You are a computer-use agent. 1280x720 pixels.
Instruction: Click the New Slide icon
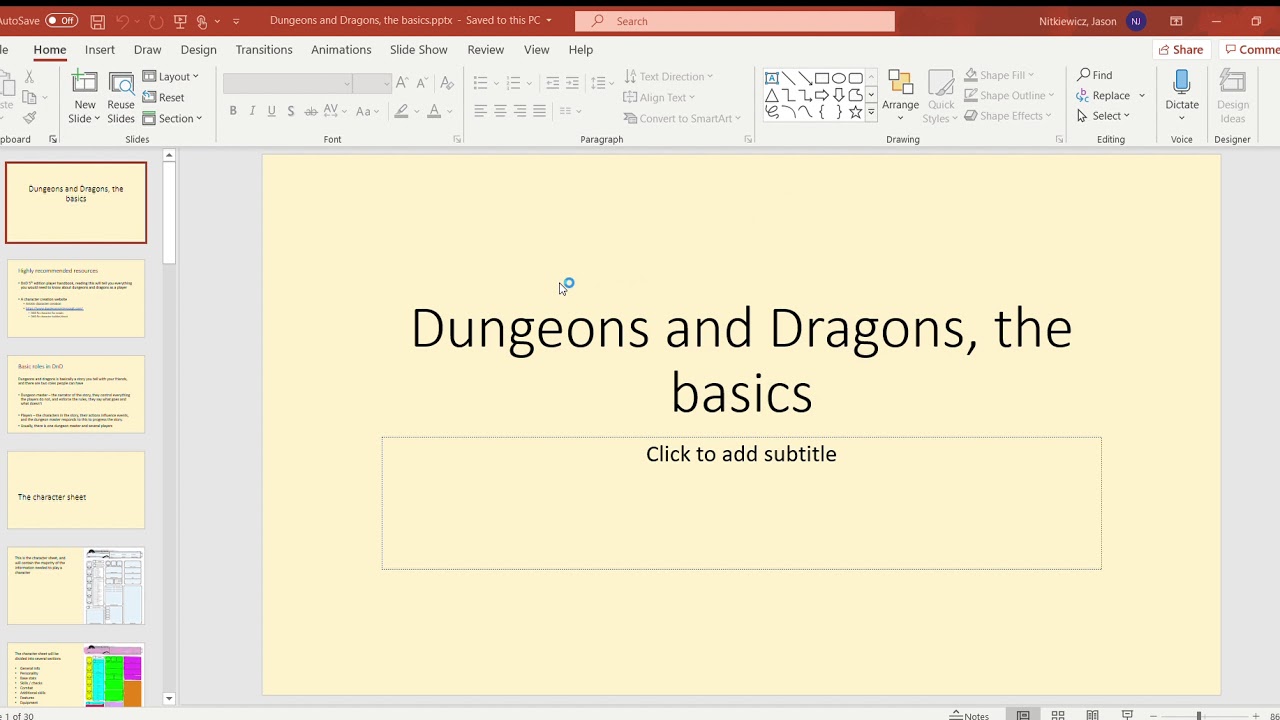coord(85,85)
